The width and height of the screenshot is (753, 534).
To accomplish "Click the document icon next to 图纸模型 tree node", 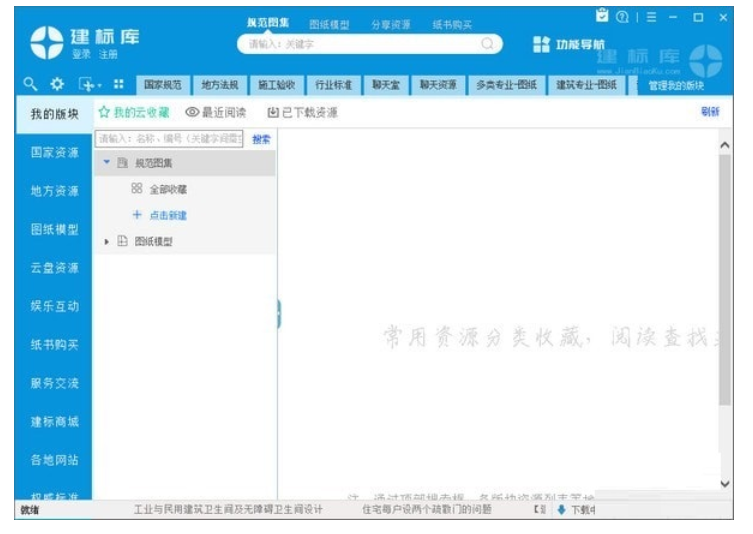I will point(122,241).
